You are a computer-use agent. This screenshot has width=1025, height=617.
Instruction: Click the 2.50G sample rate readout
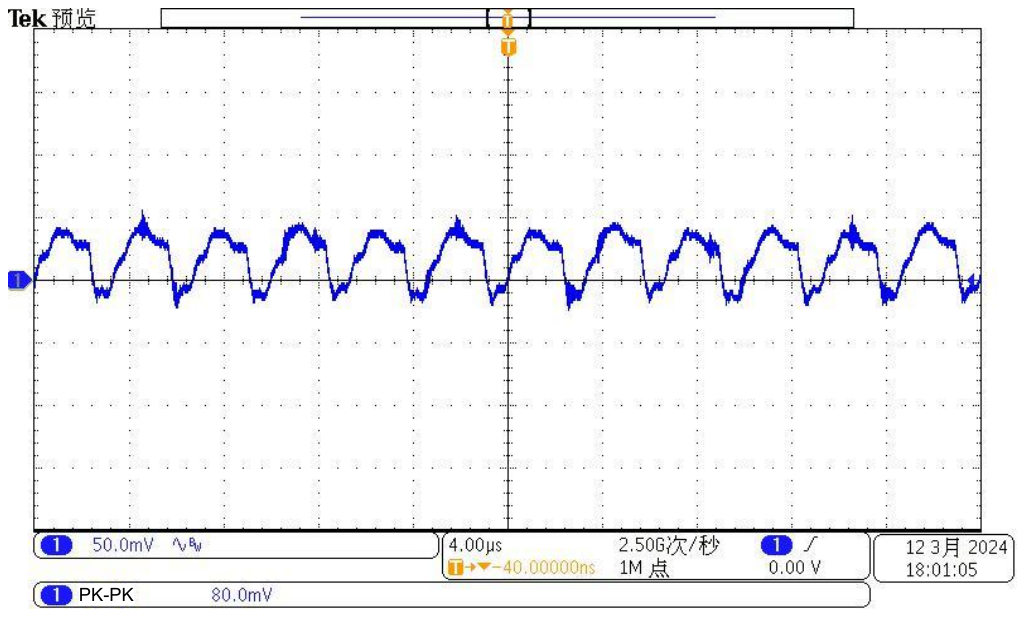668,545
